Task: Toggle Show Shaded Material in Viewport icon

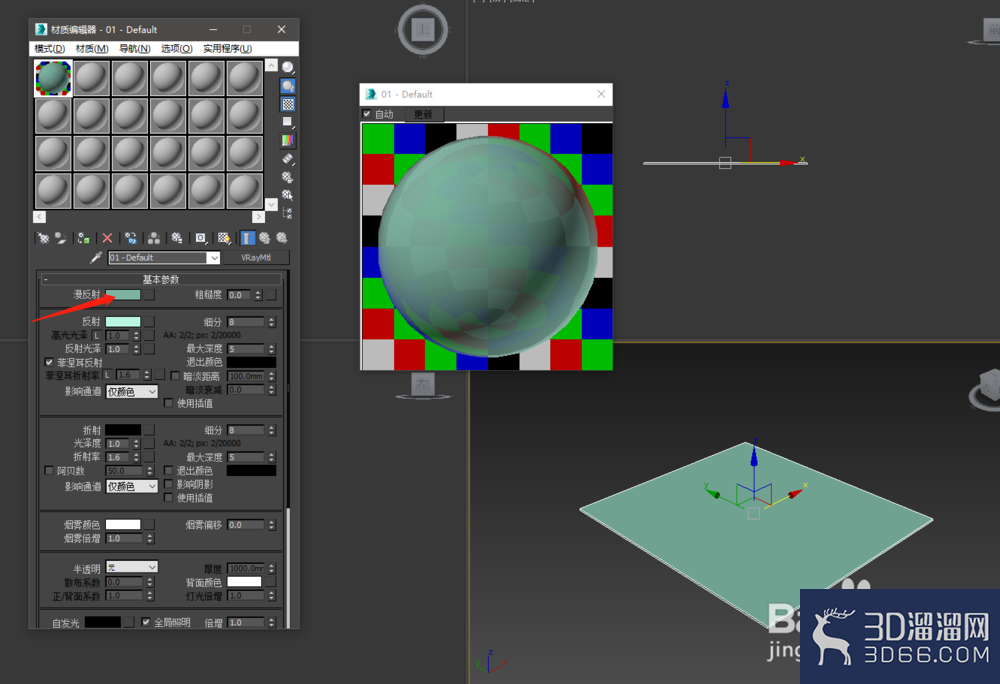Action: [x=224, y=238]
